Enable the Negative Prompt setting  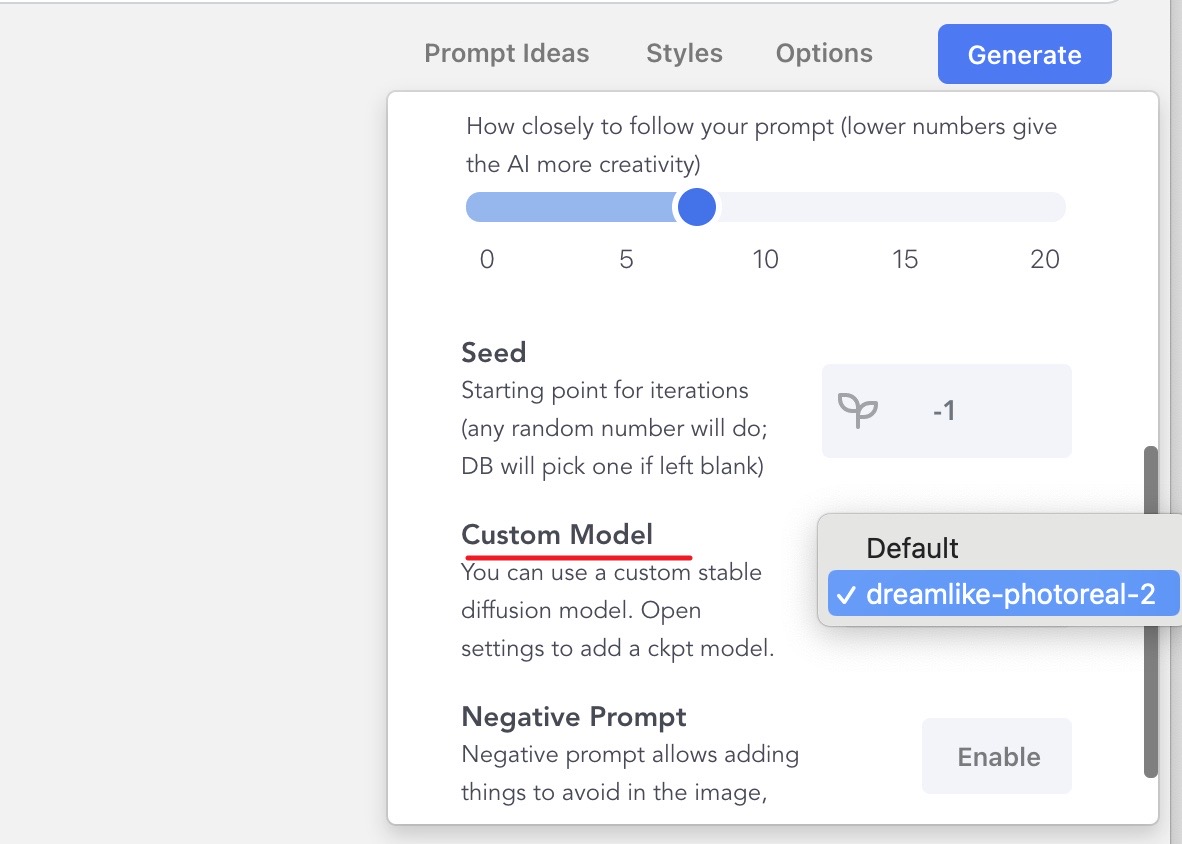coord(997,757)
